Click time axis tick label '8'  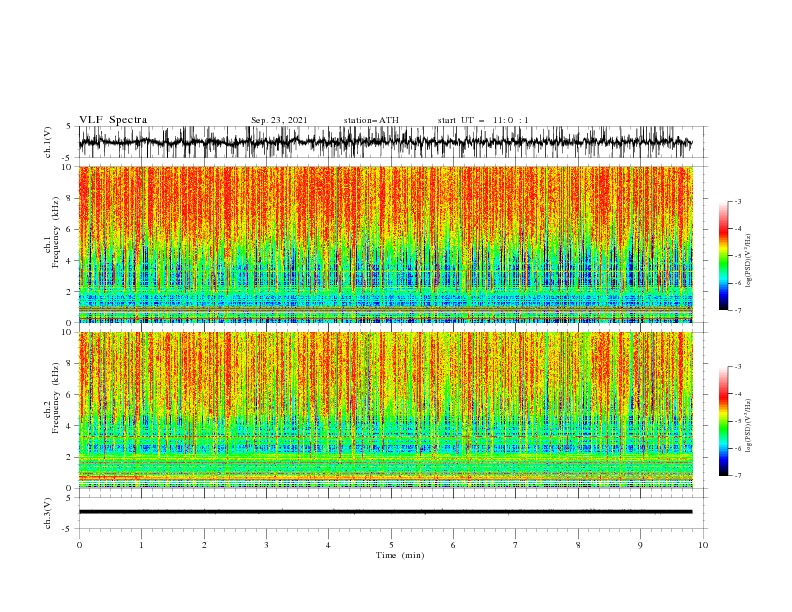(578, 545)
